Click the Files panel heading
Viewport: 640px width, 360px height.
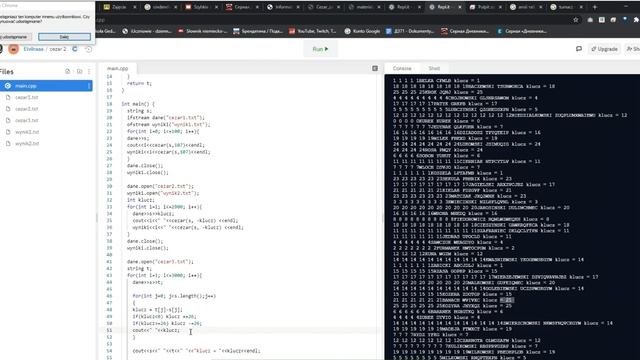[x=7, y=71]
